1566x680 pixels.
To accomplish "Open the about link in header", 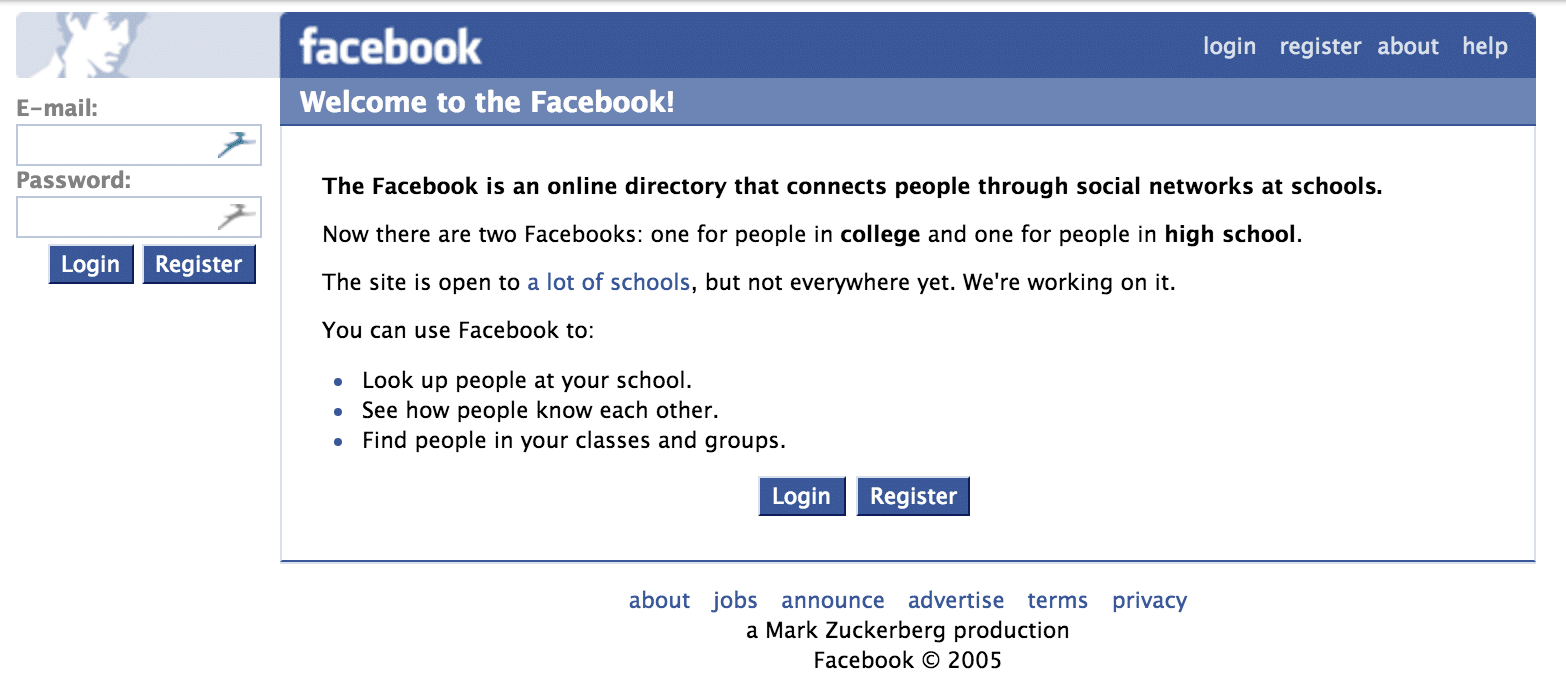I will tap(1408, 47).
